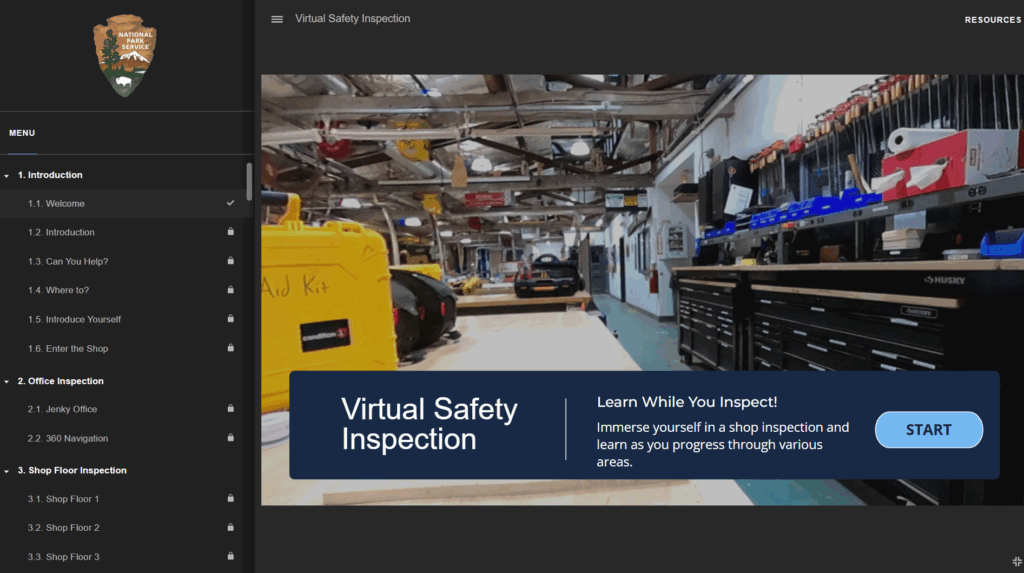Click the lock icon beside Where to?
This screenshot has width=1024, height=573.
(x=231, y=289)
